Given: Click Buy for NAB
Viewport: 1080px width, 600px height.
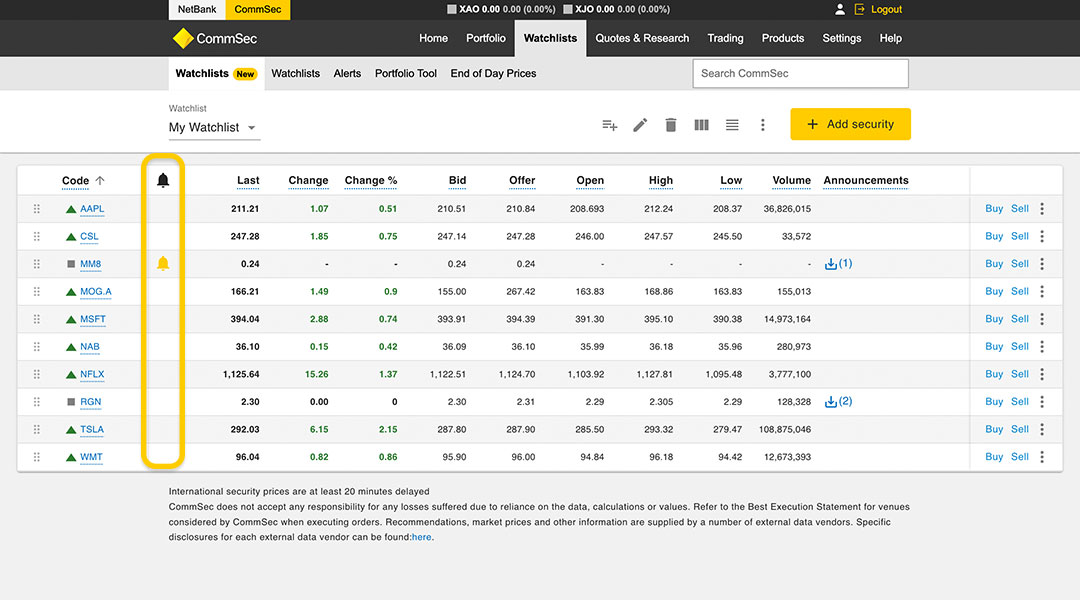Looking at the screenshot, I should [994, 346].
